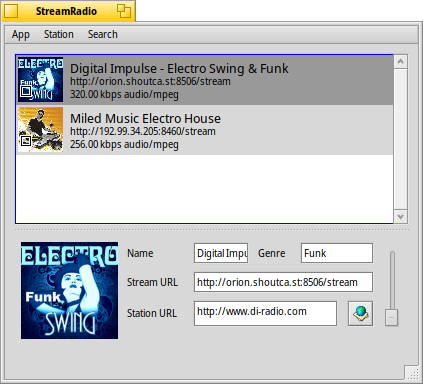Select Miled Music Electro House station
The height and width of the screenshot is (384, 423).
point(205,130)
